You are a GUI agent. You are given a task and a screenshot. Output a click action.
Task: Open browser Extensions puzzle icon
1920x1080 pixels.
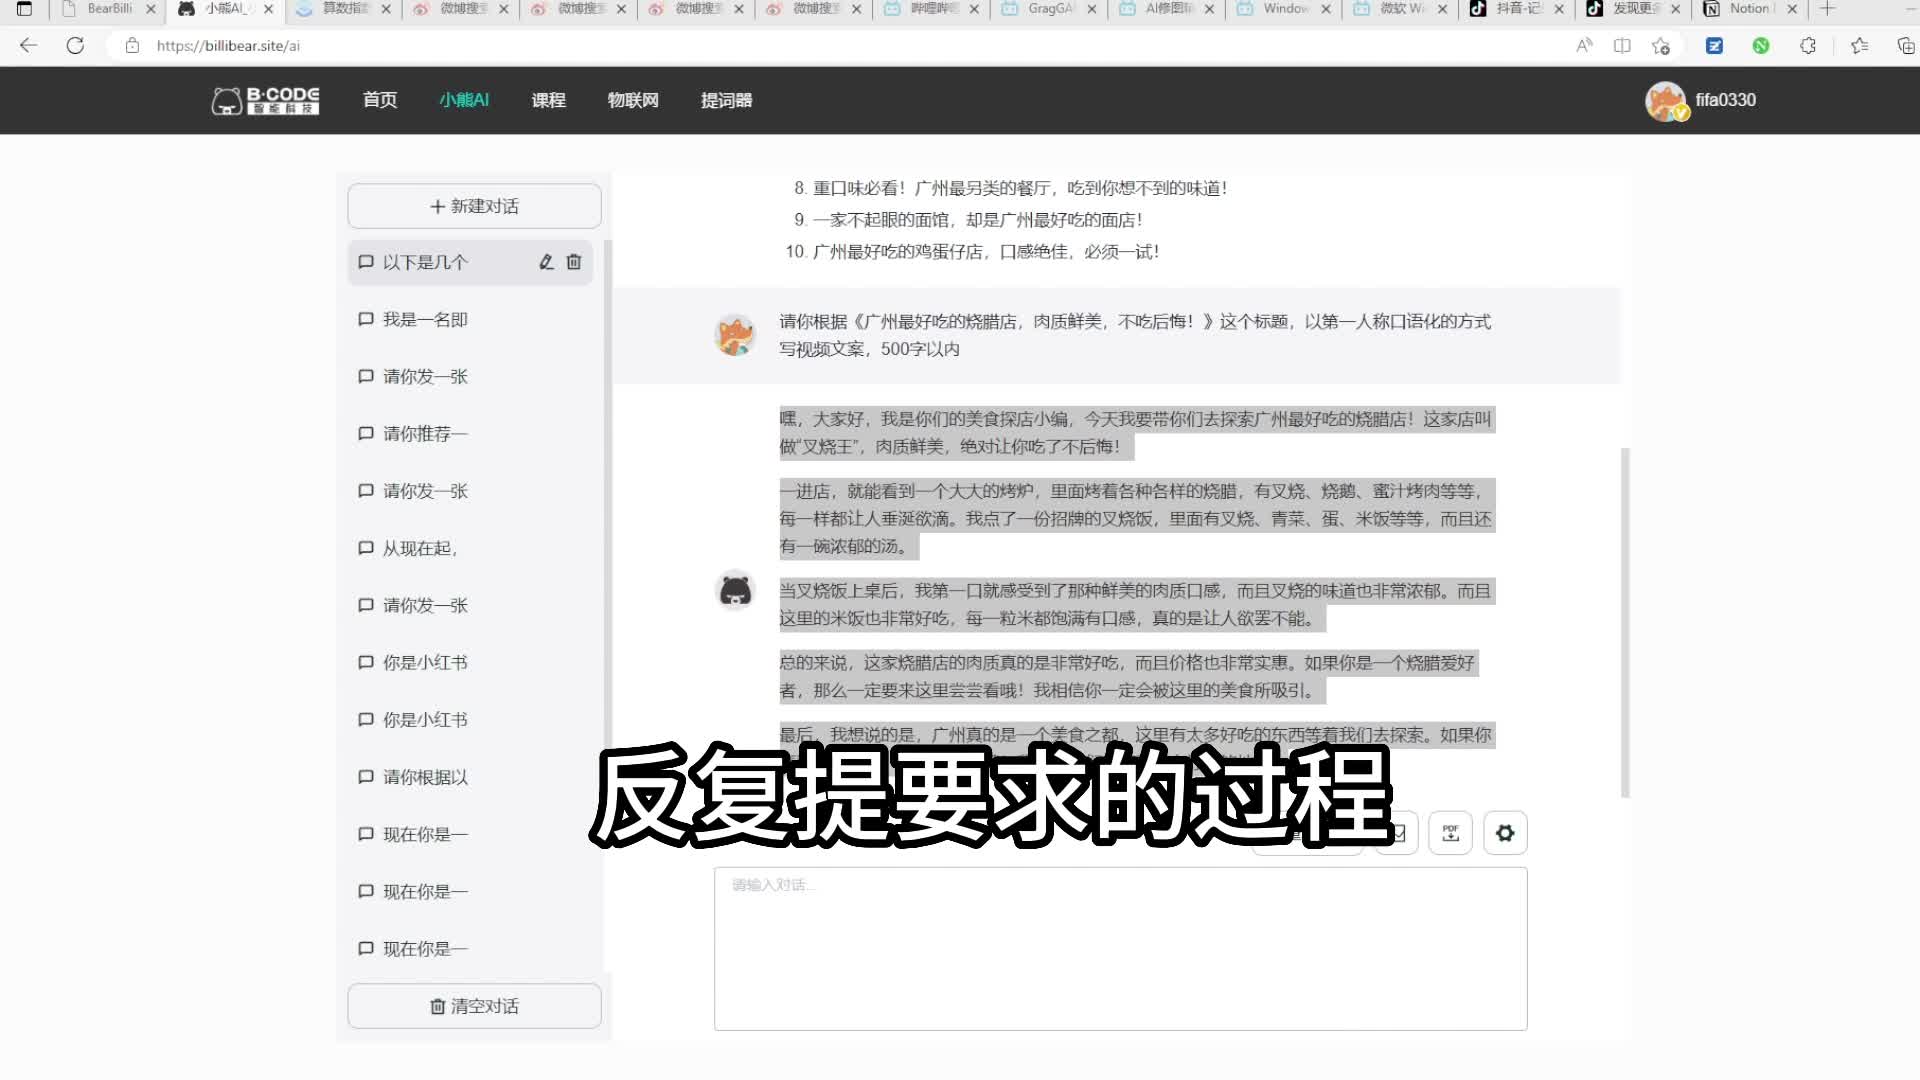coord(1808,46)
